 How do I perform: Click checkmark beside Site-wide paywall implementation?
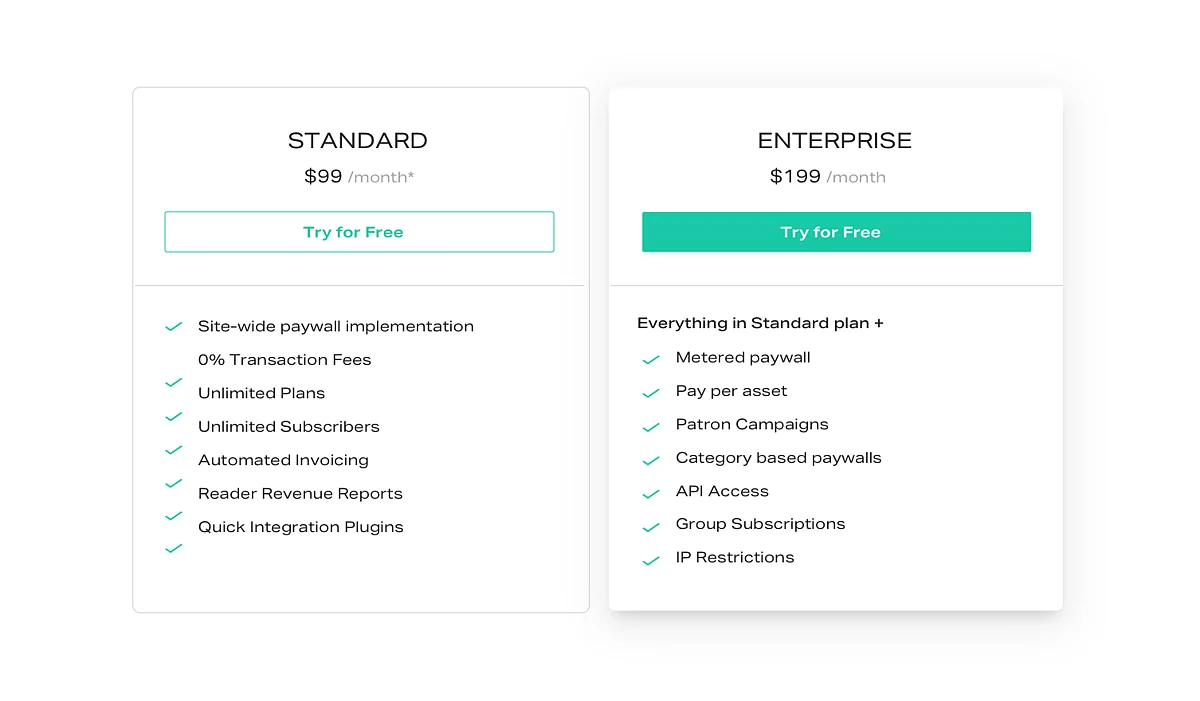coord(173,327)
